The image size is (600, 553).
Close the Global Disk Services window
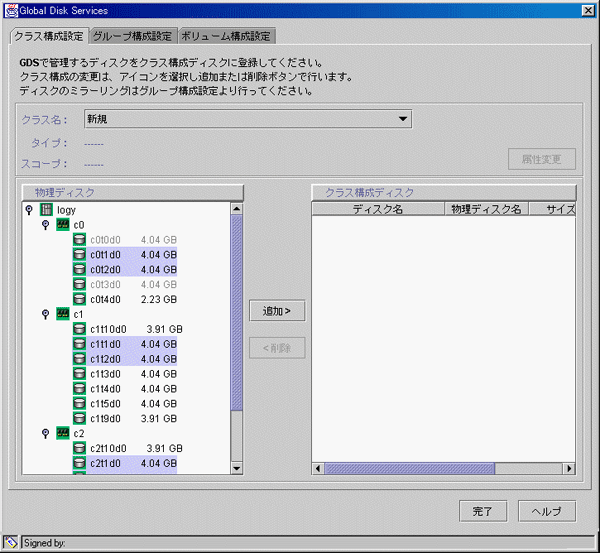coord(588,10)
